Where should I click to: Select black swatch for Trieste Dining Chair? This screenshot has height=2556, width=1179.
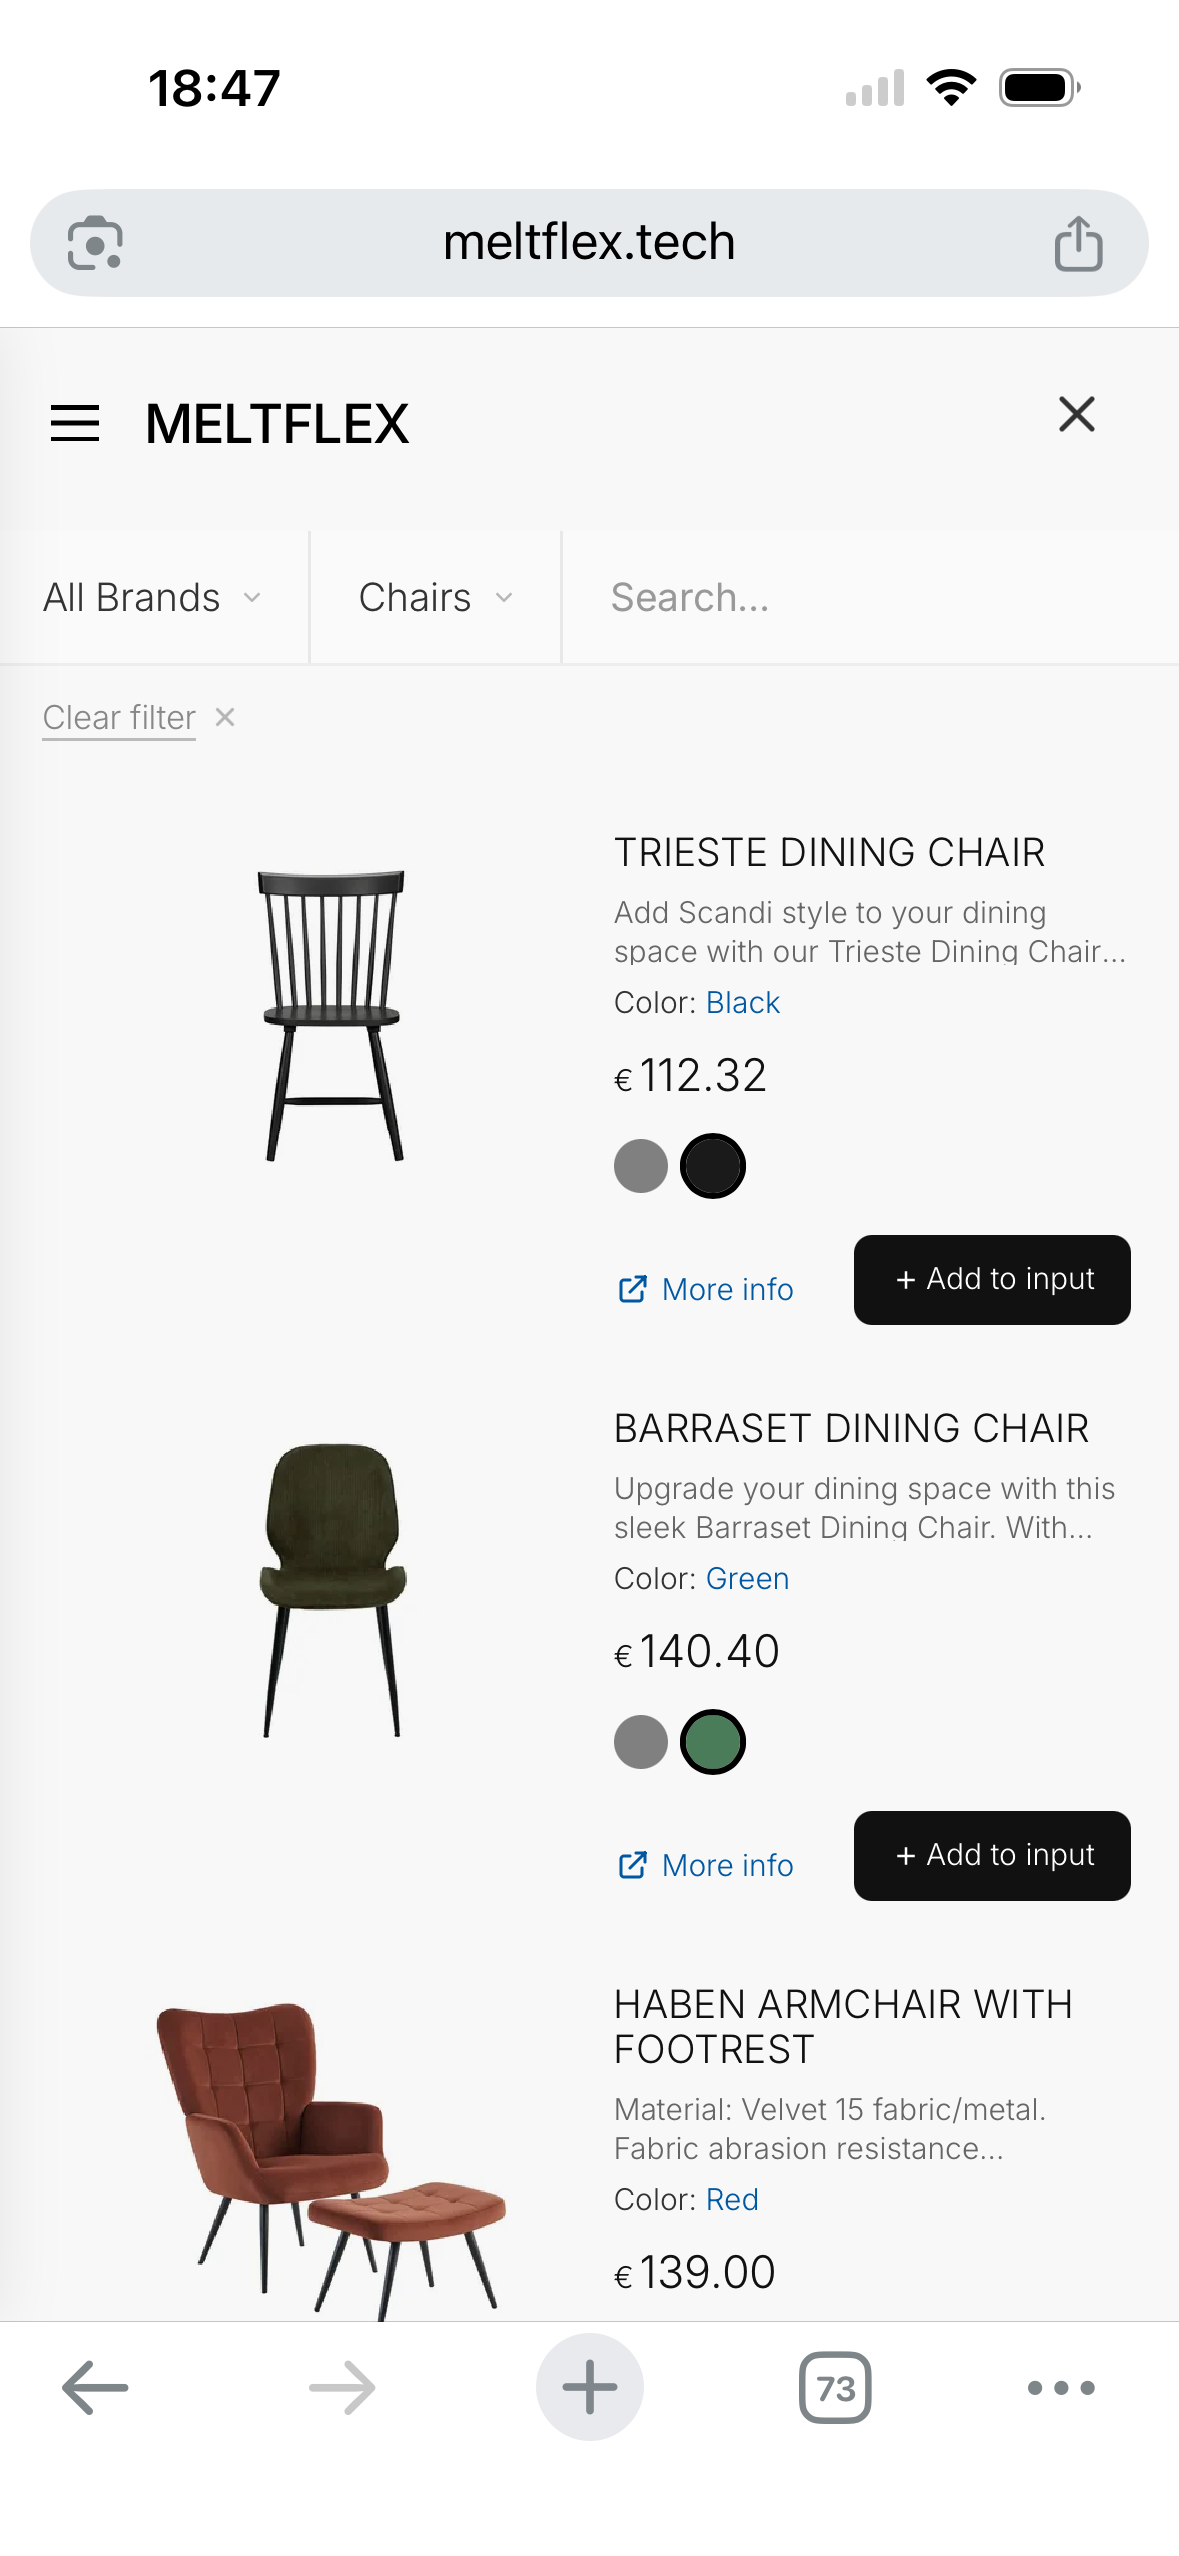point(713,1166)
